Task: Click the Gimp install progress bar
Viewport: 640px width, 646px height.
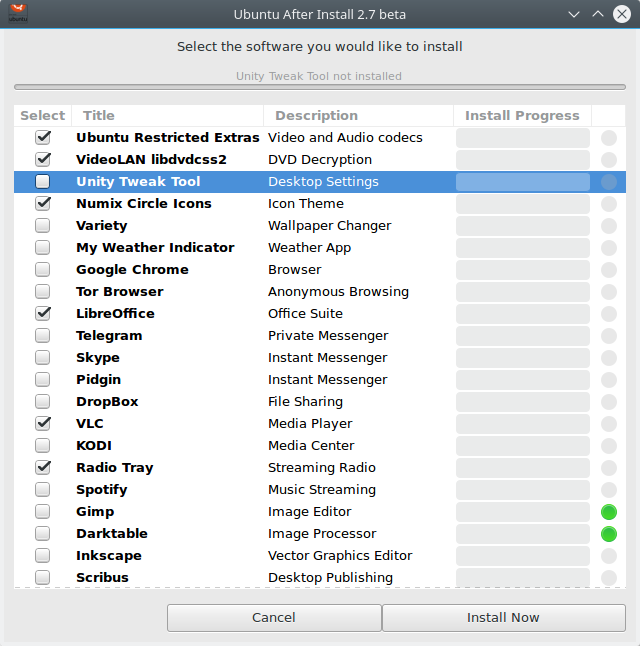Action: coord(523,512)
